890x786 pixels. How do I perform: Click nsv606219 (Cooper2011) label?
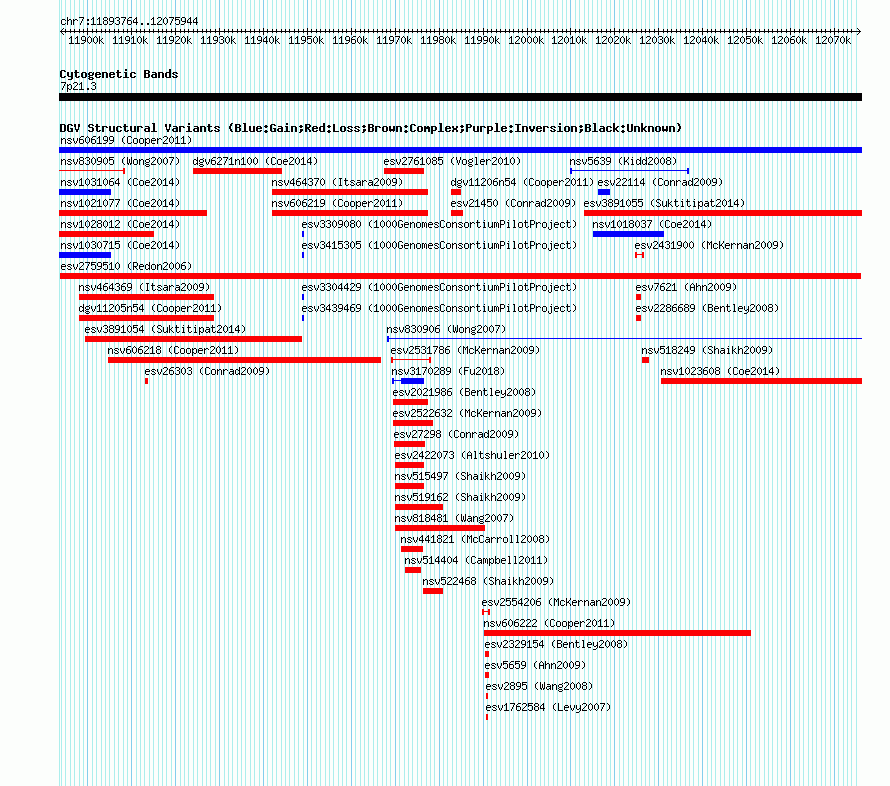(x=337, y=203)
